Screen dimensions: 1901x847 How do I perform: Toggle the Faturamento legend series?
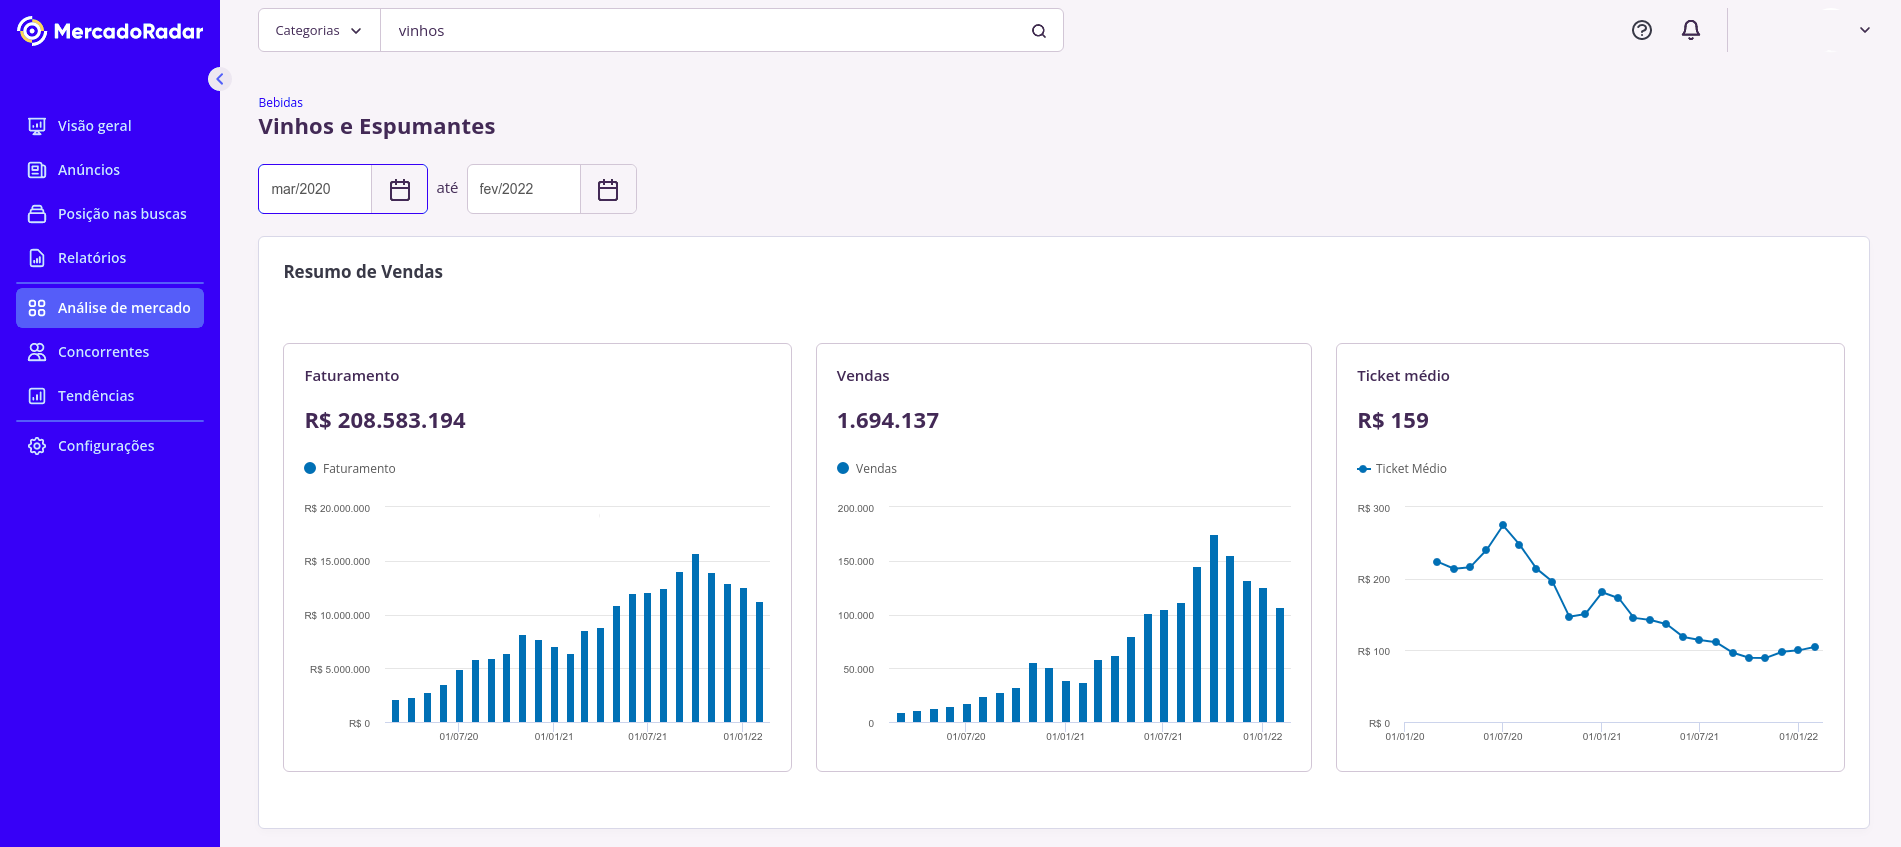[350, 468]
